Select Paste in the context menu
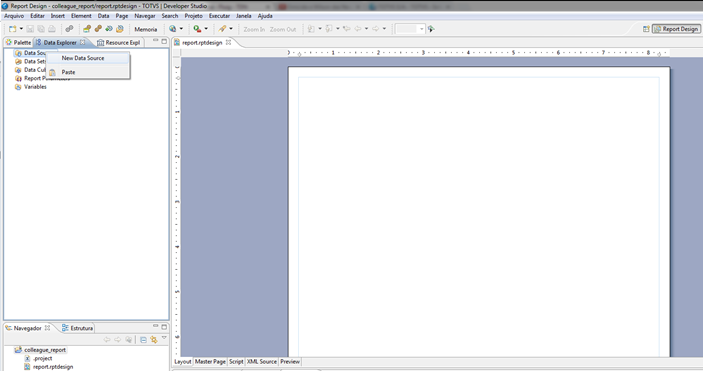This screenshot has width=703, height=371. point(68,72)
